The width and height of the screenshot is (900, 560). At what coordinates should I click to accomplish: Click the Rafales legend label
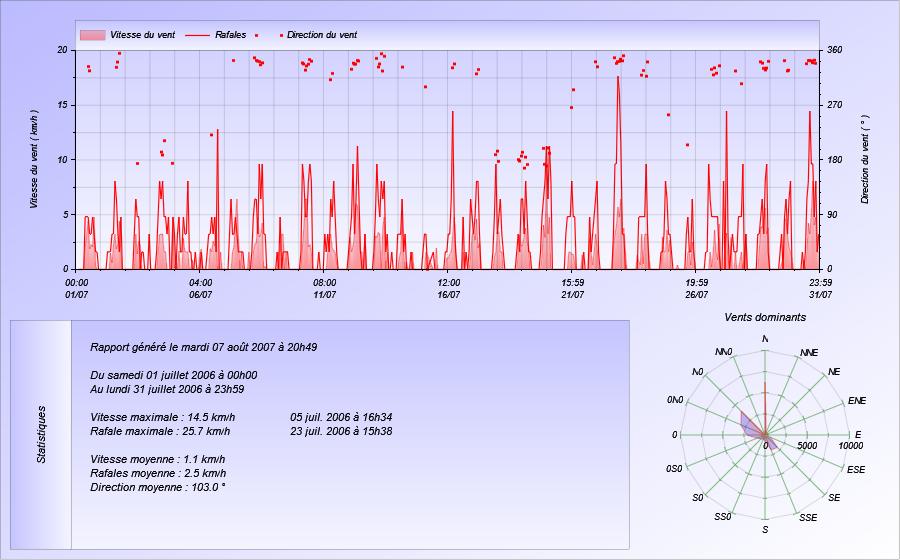click(230, 35)
